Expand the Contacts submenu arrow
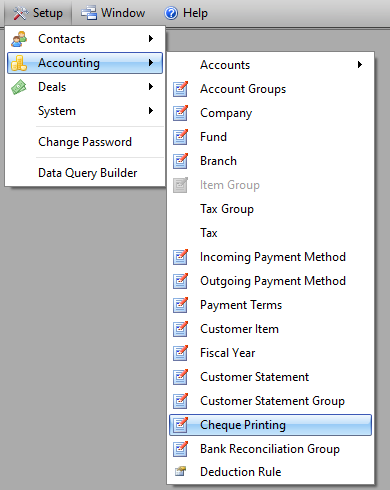Screen dimensions: 390x490 coord(151,39)
